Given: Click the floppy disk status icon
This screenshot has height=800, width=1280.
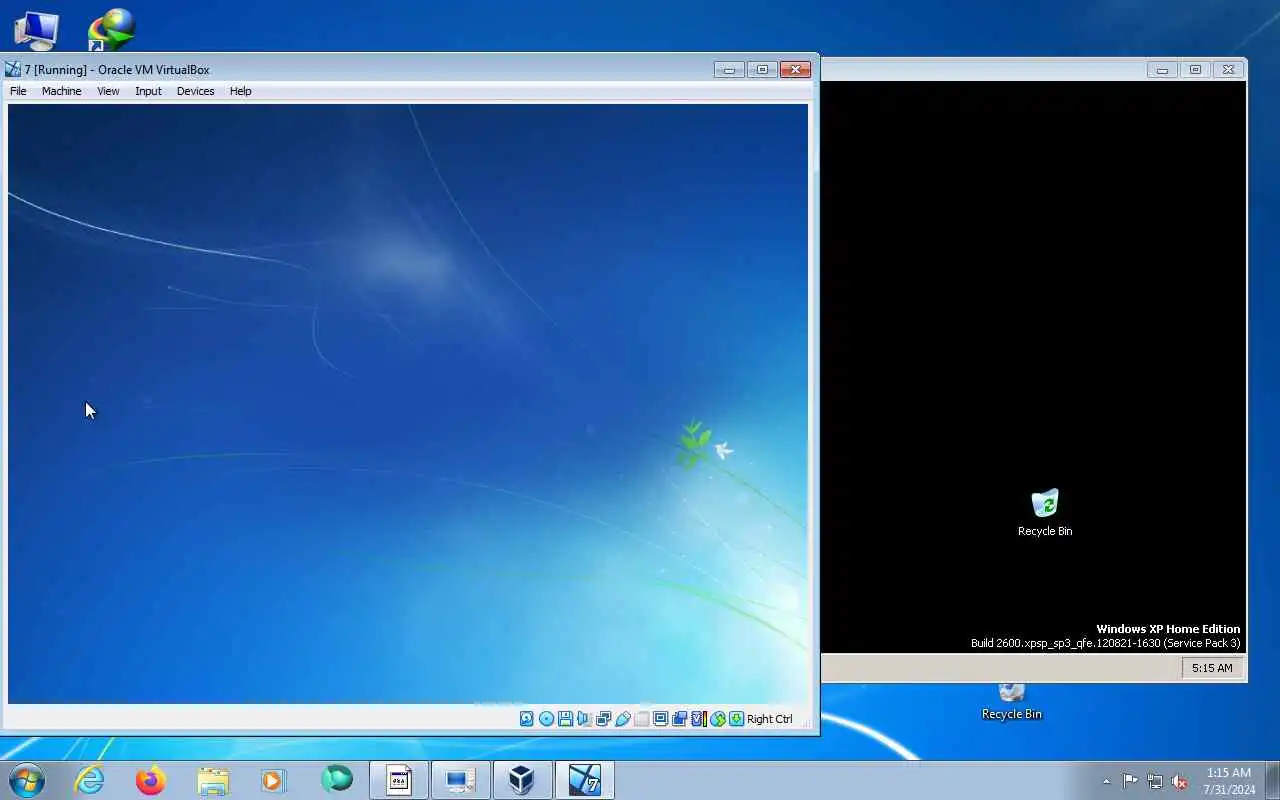Looking at the screenshot, I should click(565, 719).
